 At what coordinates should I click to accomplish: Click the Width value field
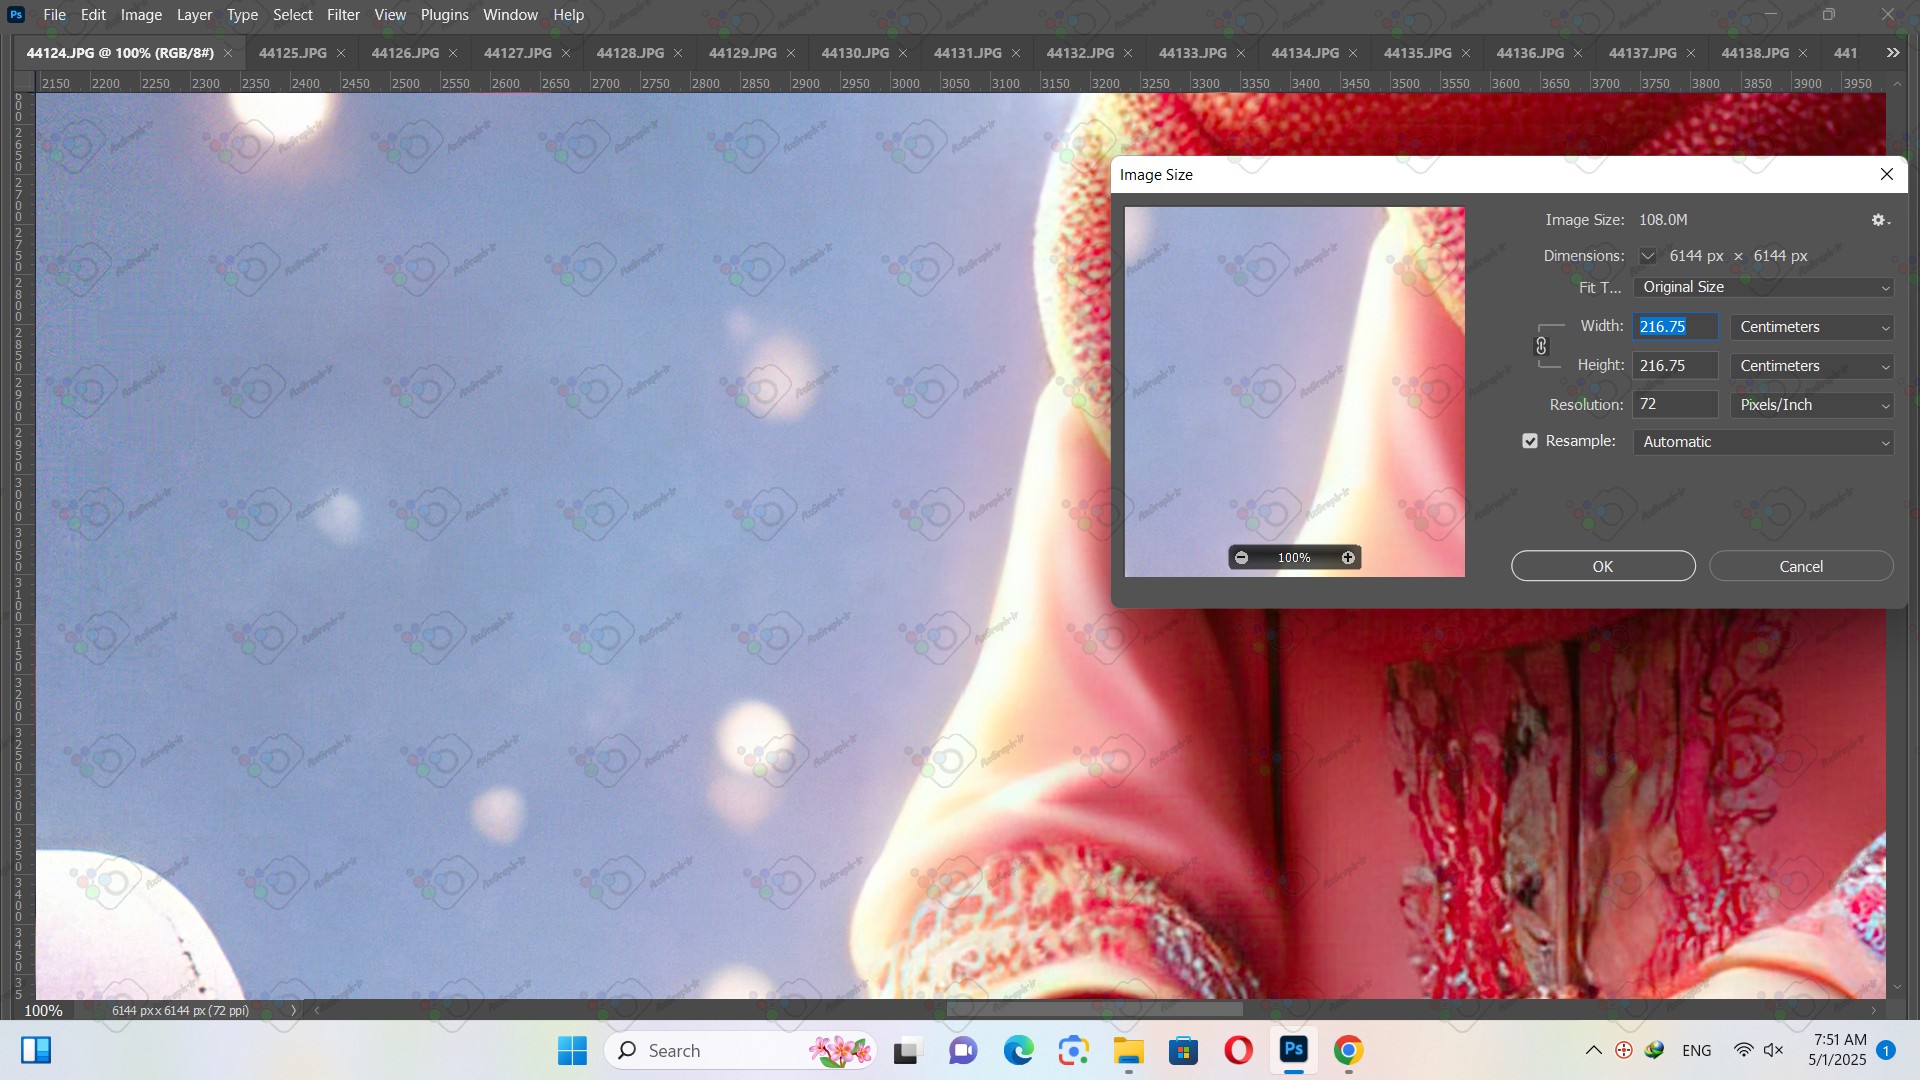tap(1675, 327)
